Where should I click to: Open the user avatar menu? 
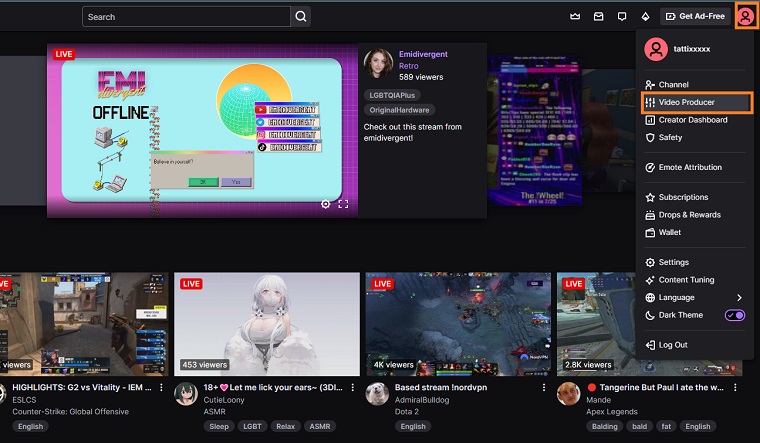tap(745, 17)
